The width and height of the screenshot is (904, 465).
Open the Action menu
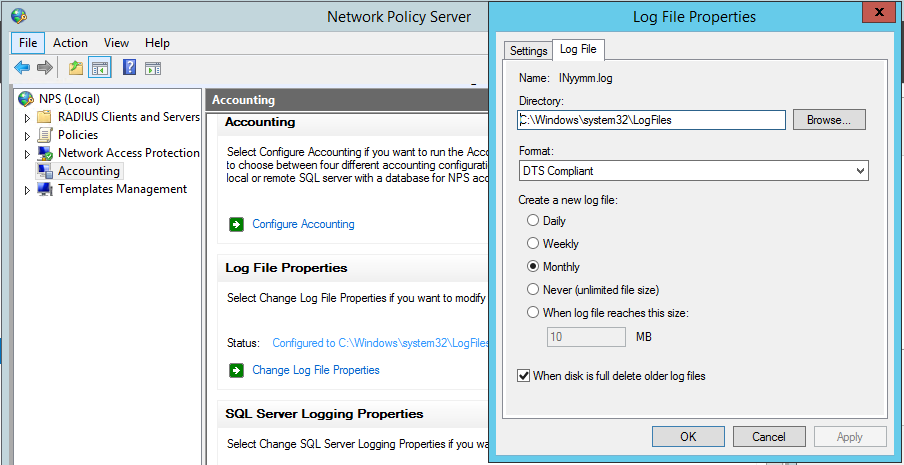[x=70, y=43]
